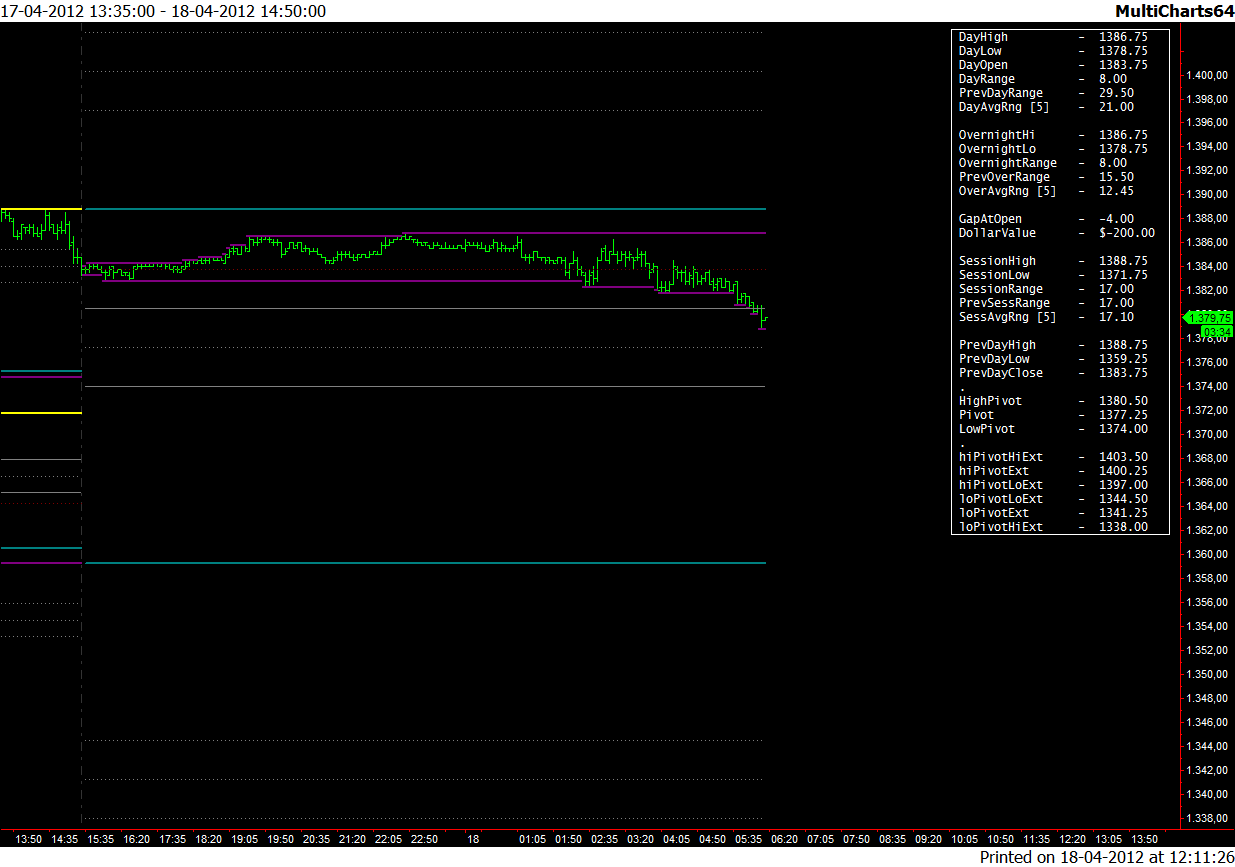Select the 1,386.00 price axis label
Viewport: 1235px width, 867px height.
tap(1207, 243)
